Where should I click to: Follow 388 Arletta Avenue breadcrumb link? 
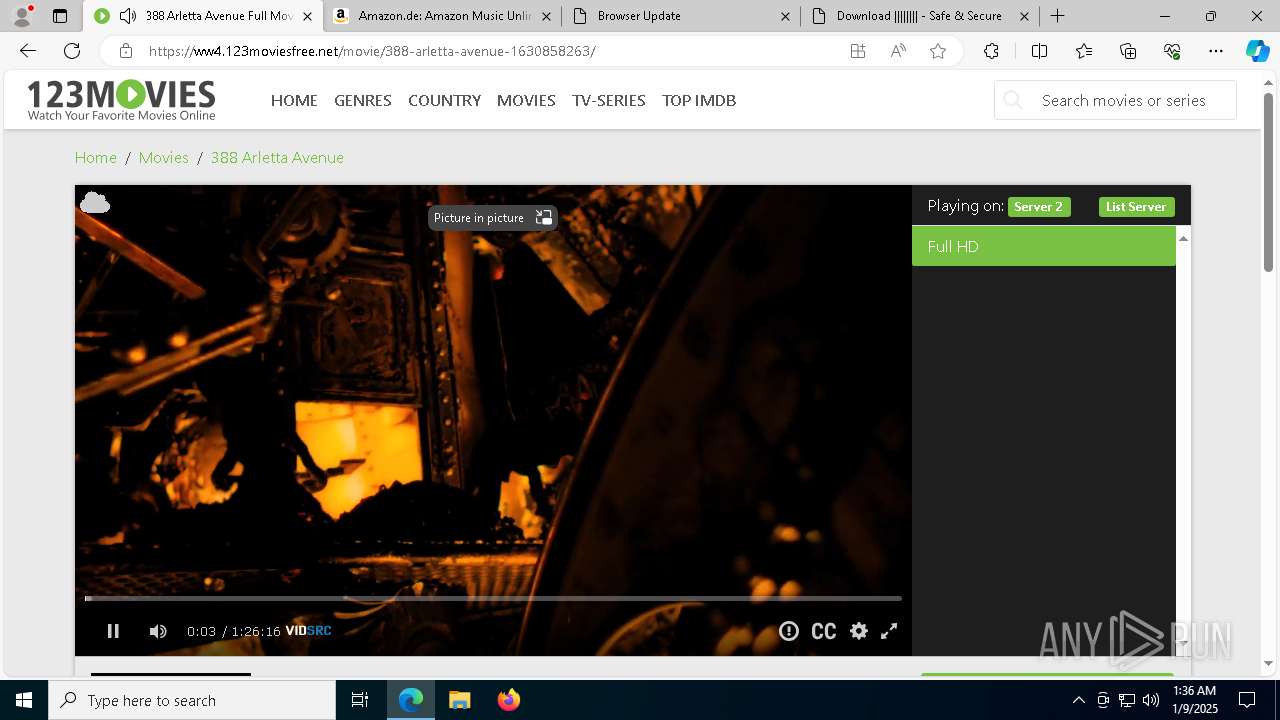point(277,157)
